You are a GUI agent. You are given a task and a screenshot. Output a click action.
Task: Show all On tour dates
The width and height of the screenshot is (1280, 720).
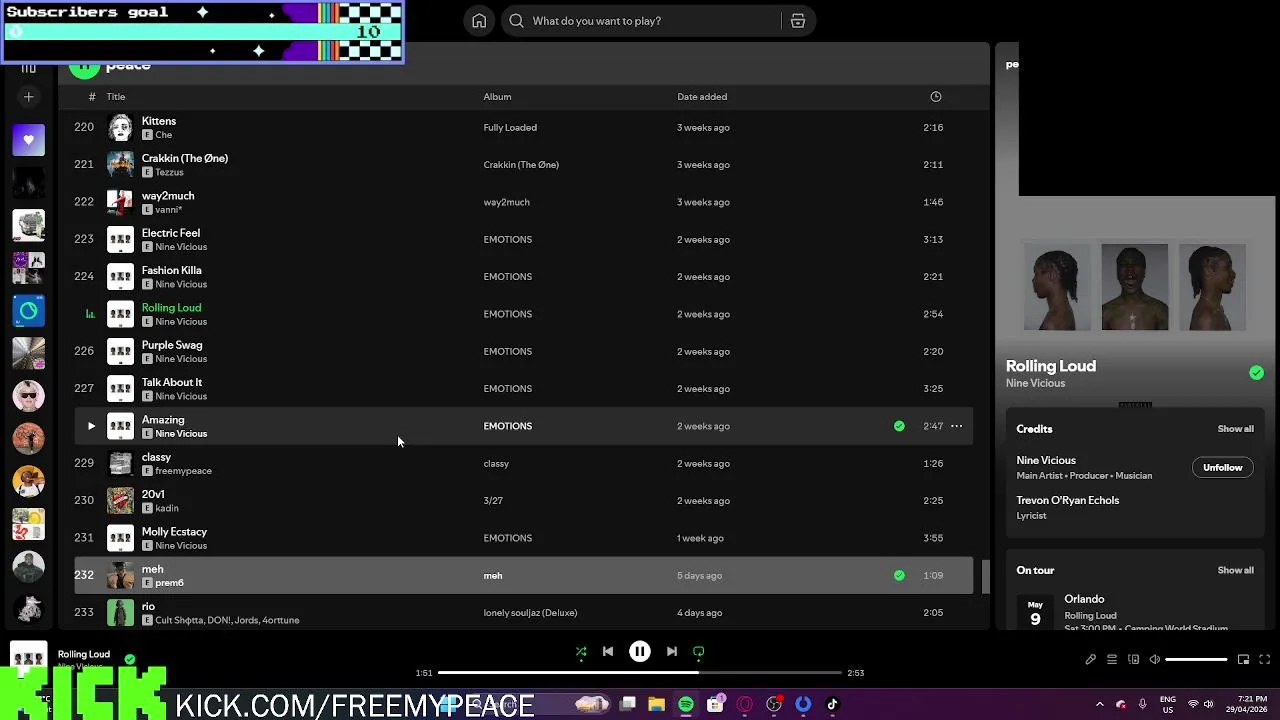tap(1235, 570)
